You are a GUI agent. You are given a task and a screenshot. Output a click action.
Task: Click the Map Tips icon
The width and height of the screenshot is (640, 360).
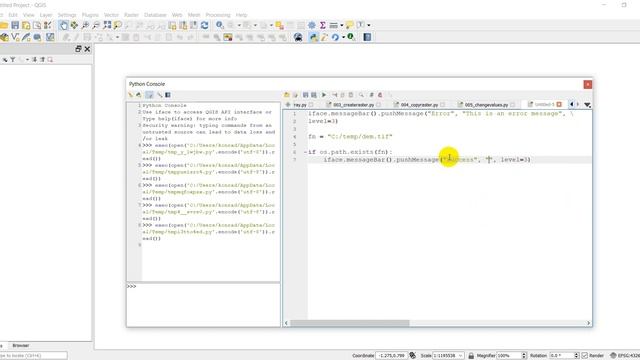[349, 25]
